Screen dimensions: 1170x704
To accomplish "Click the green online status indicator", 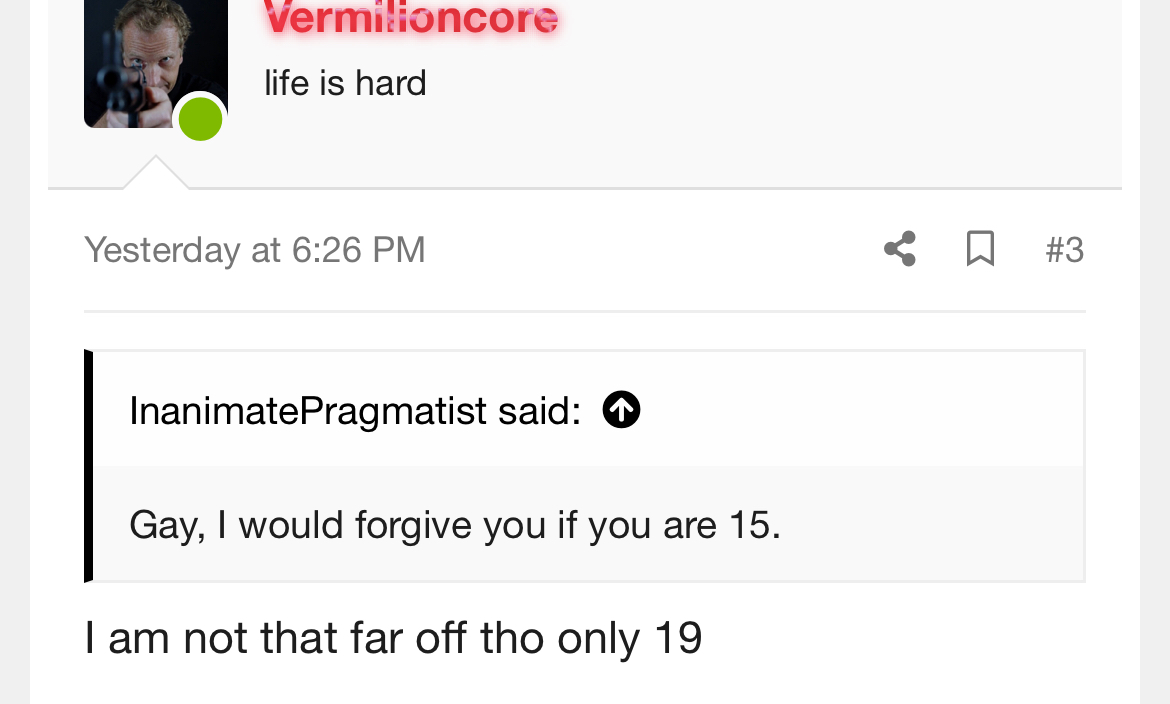I will pyautogui.click(x=200, y=119).
